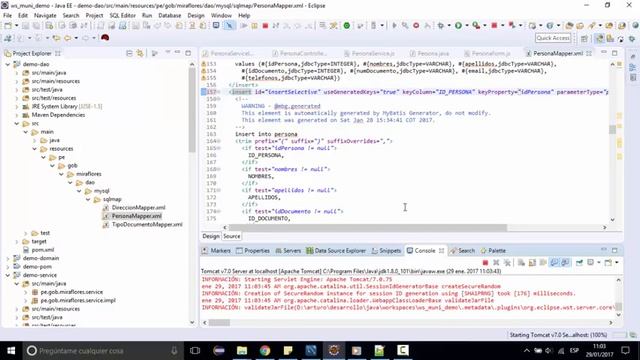Toggle Link with Editor in Project Explorer
This screenshot has width=640, height=360.
click(x=140, y=53)
